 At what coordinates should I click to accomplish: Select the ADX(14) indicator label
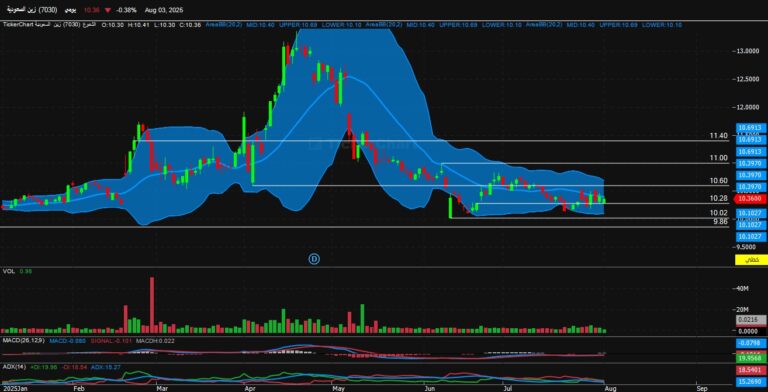pos(12,367)
